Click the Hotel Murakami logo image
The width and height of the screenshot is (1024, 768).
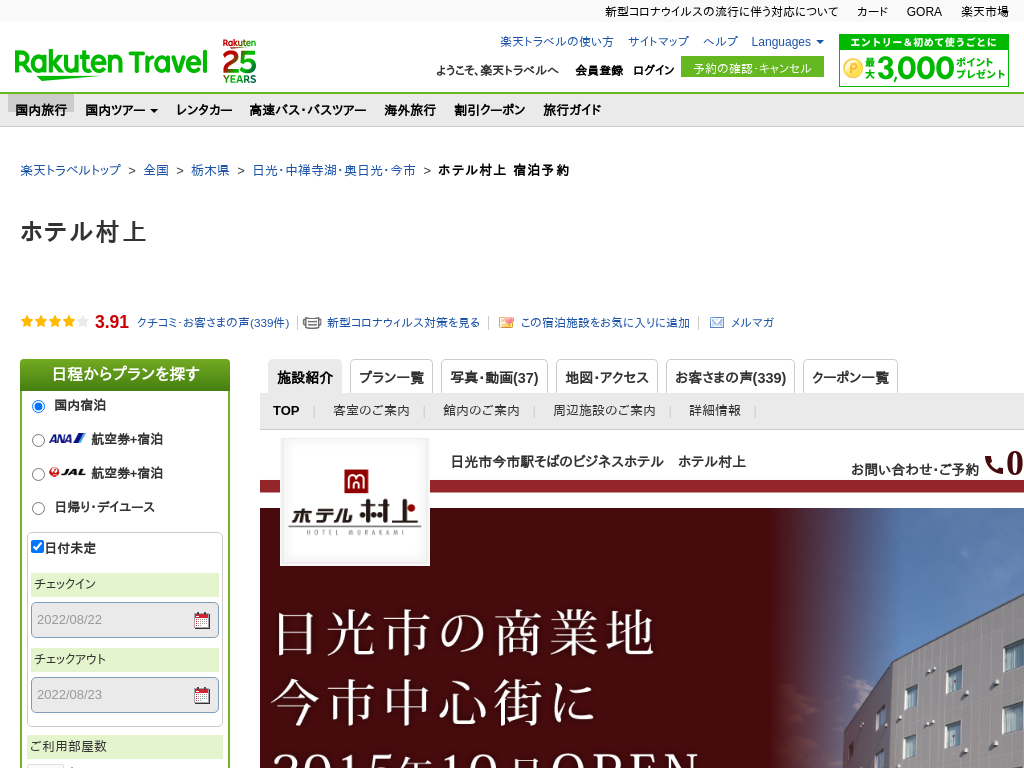point(355,502)
